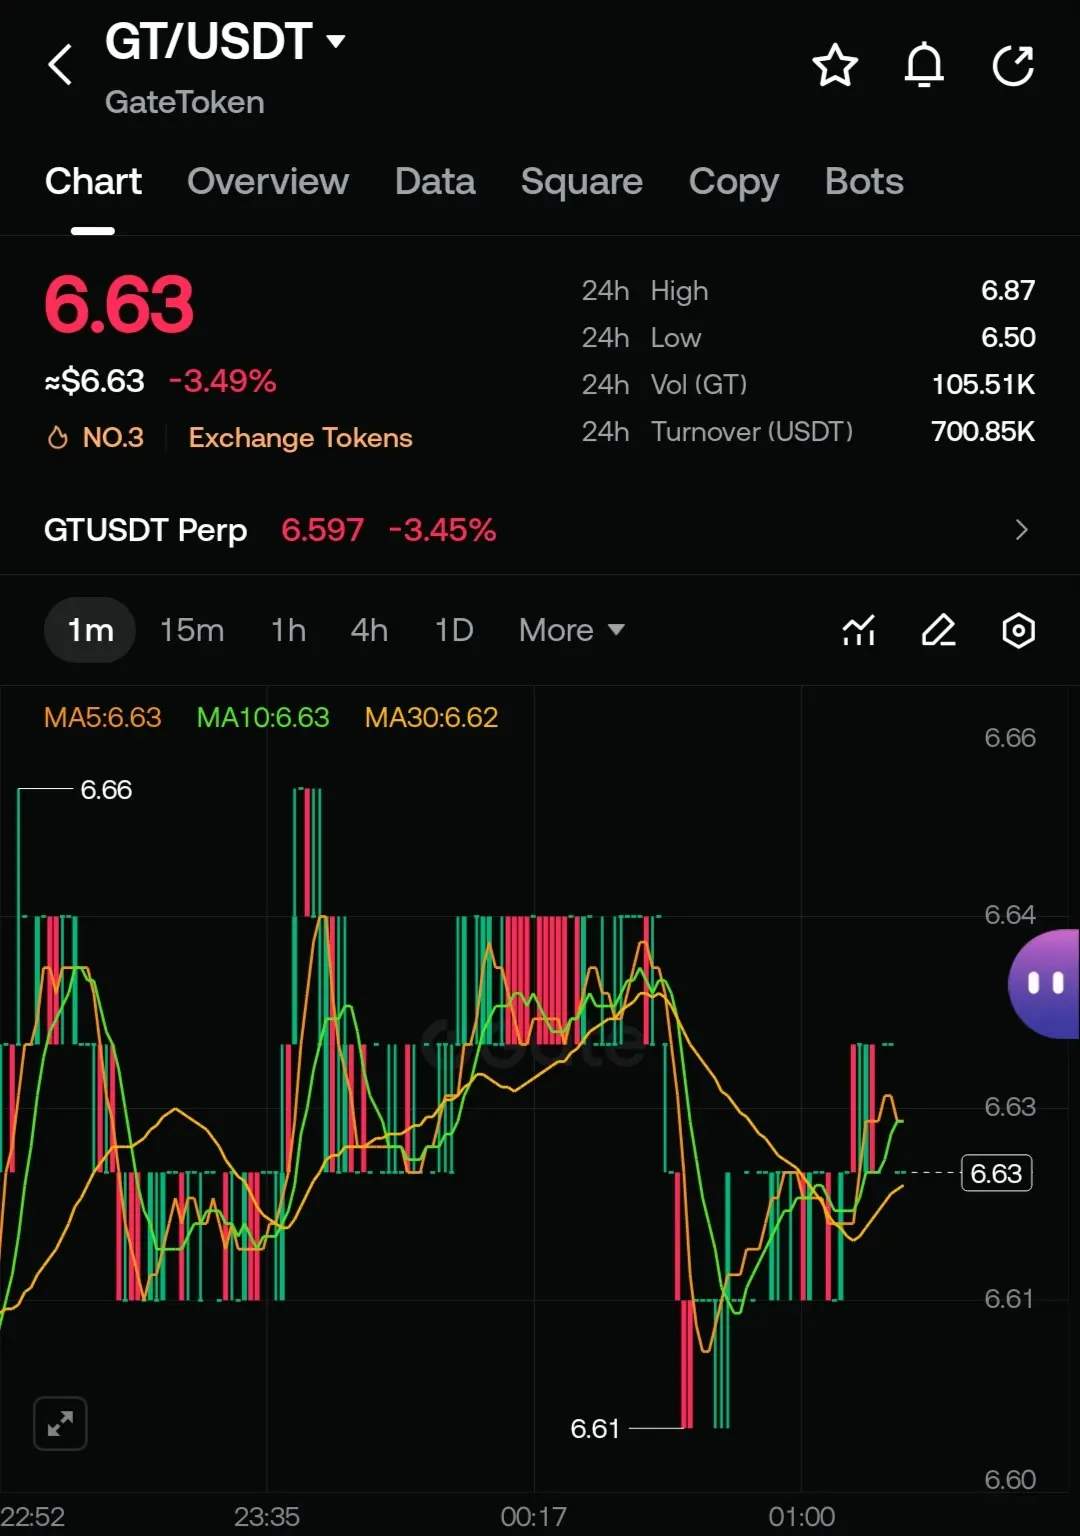Tap the NO.3 ranking label
1080x1536 pixels.
pos(113,438)
